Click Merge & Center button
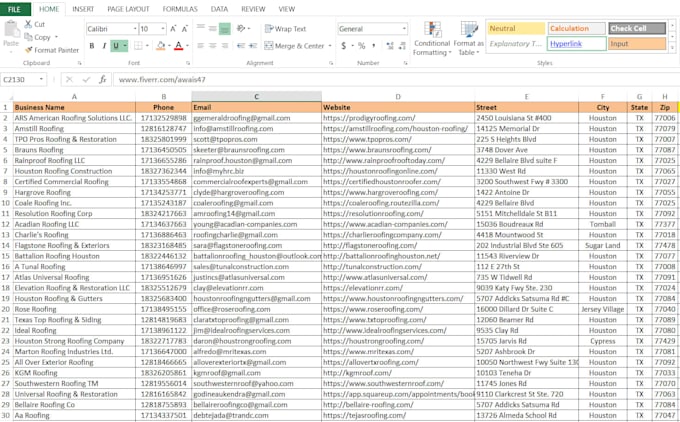The width and height of the screenshot is (680, 422). click(x=294, y=46)
